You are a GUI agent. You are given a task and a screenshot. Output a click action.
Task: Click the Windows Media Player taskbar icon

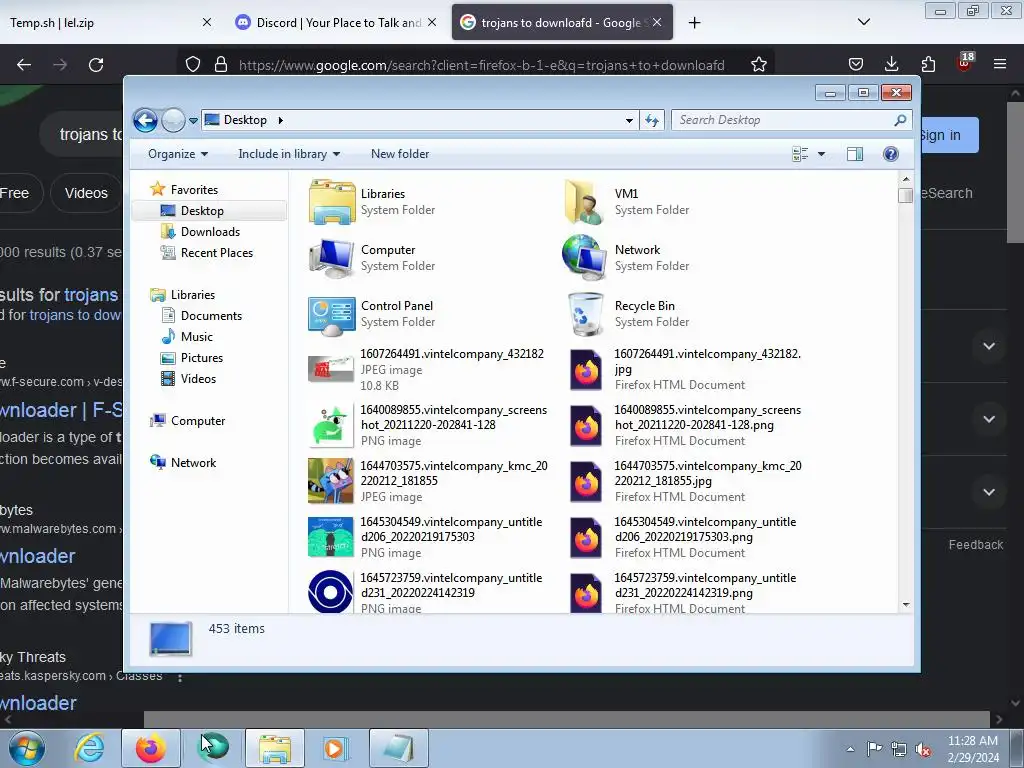(x=335, y=748)
